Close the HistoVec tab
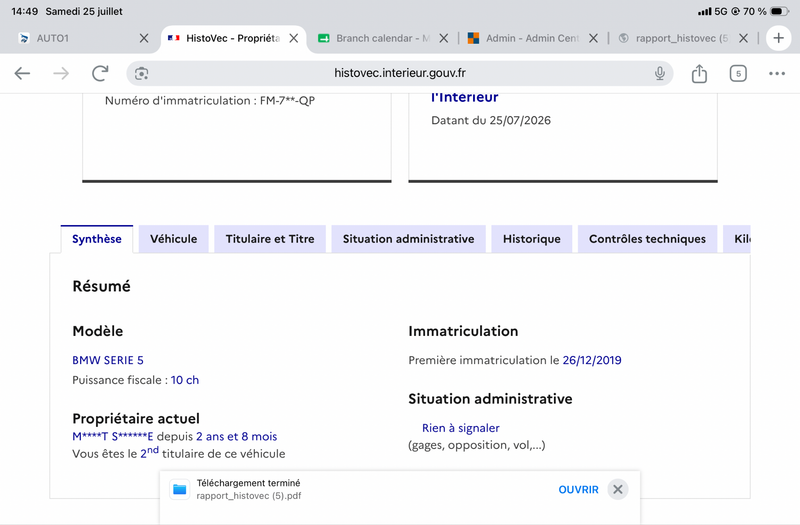 point(293,38)
